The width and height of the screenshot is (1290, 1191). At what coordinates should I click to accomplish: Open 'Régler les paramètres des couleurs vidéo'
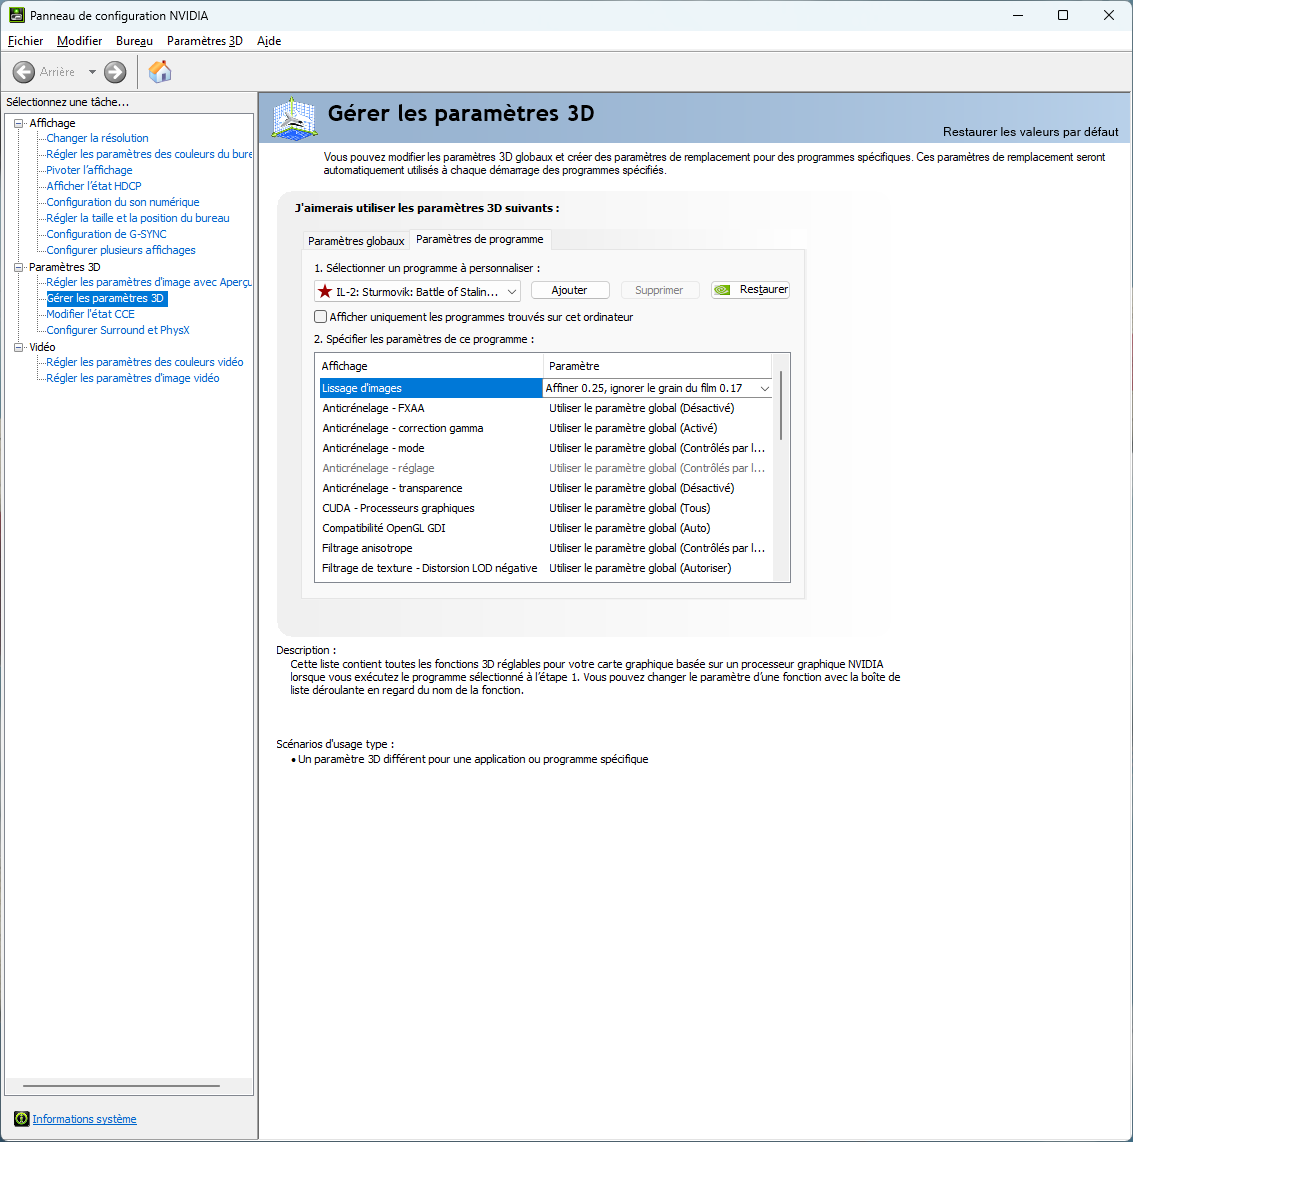[145, 362]
